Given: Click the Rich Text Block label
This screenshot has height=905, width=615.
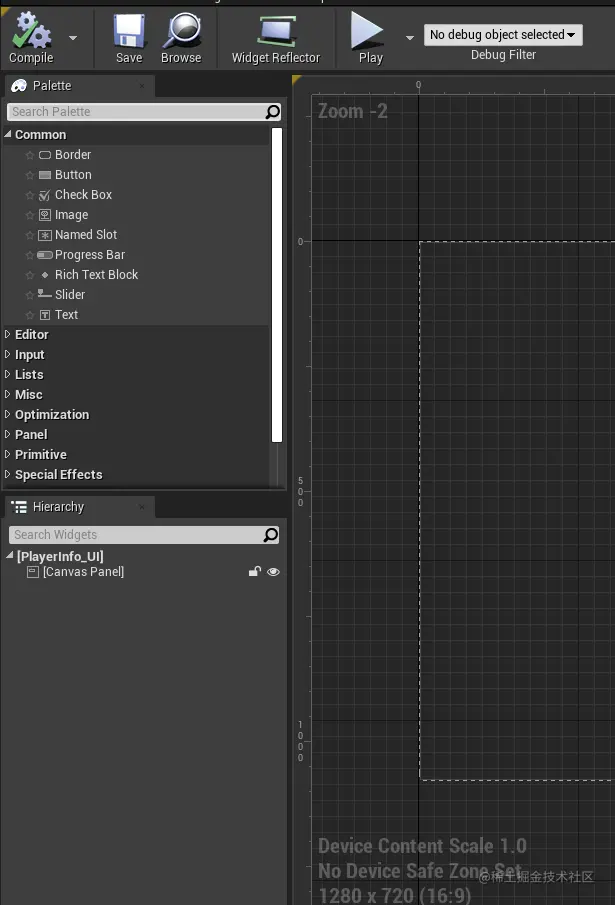Looking at the screenshot, I should point(96,275).
